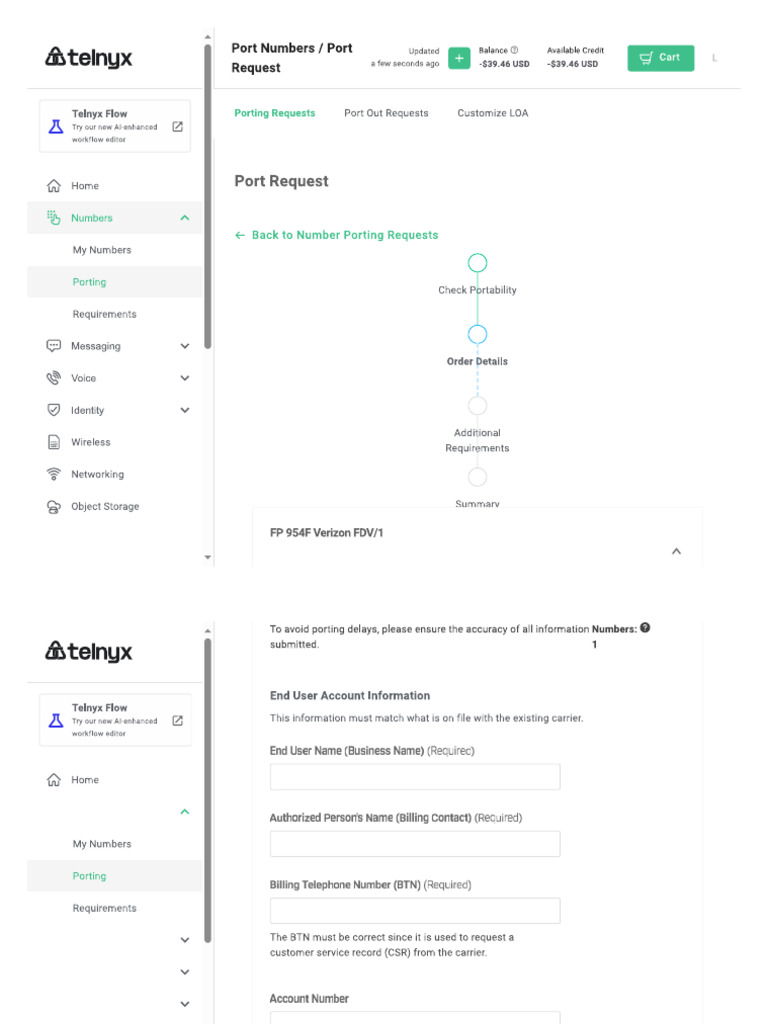Image resolution: width=768 pixels, height=1024 pixels.
Task: Click the Object Storage cloud icon
Action: click(54, 507)
